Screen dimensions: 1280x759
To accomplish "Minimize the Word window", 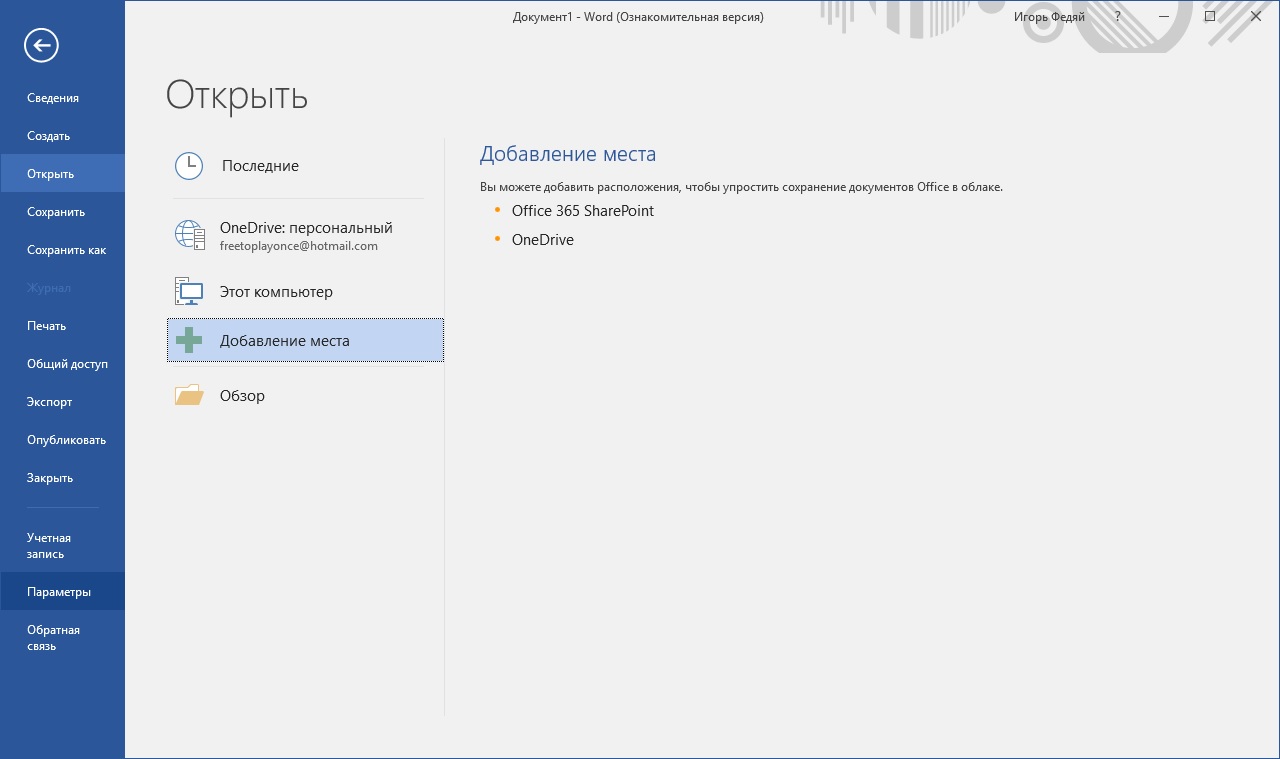I will pos(1164,17).
